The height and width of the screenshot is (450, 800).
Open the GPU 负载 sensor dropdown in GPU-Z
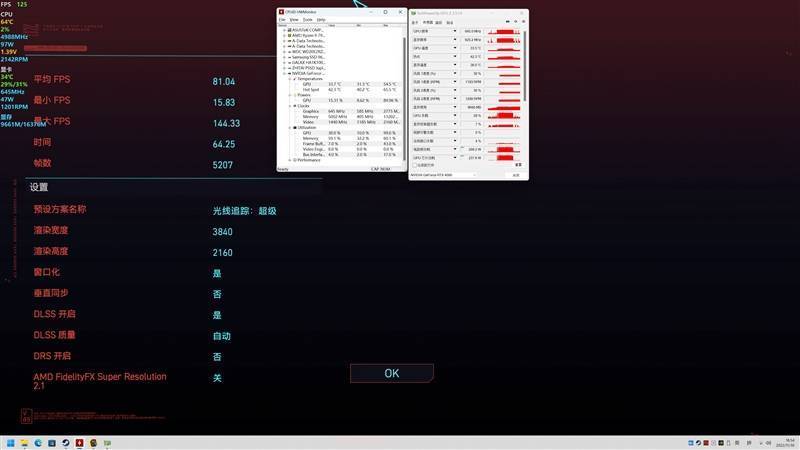(455, 116)
